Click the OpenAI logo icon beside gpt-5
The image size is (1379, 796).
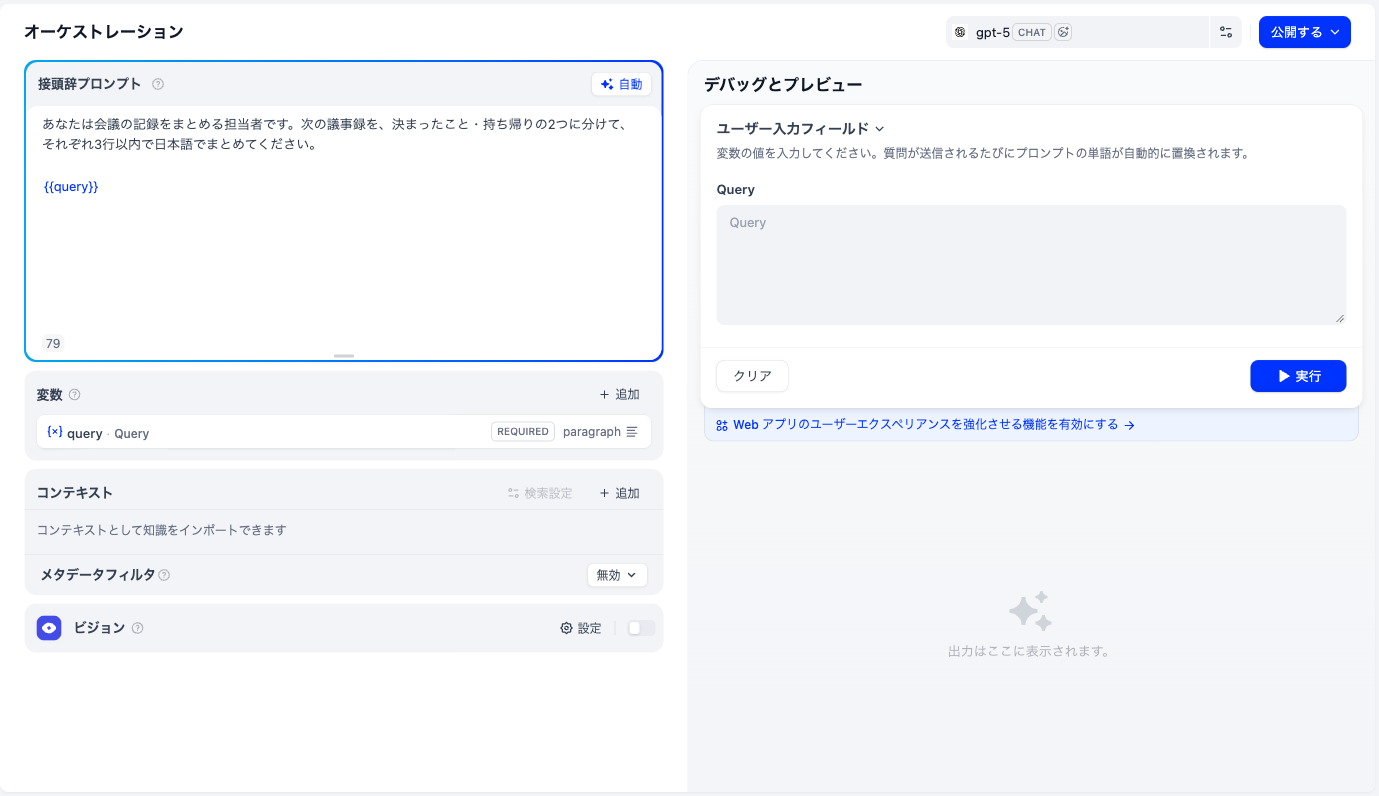coord(960,32)
